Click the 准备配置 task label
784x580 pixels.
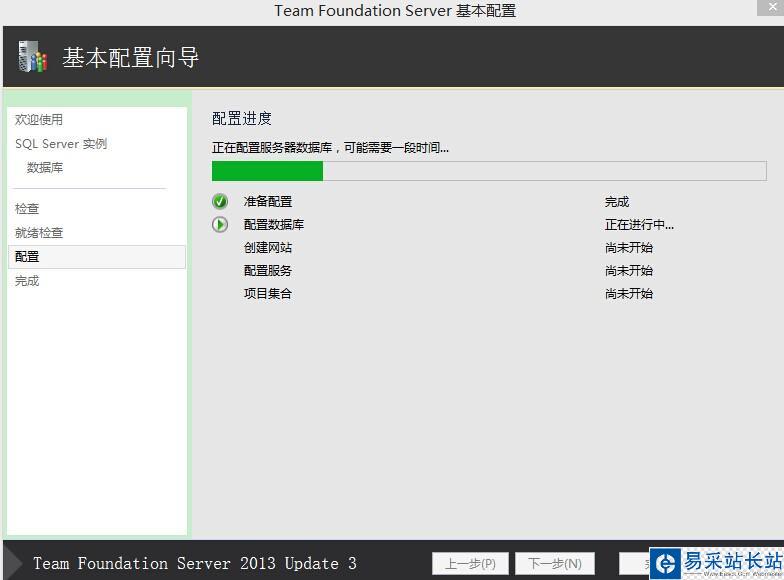coord(268,202)
